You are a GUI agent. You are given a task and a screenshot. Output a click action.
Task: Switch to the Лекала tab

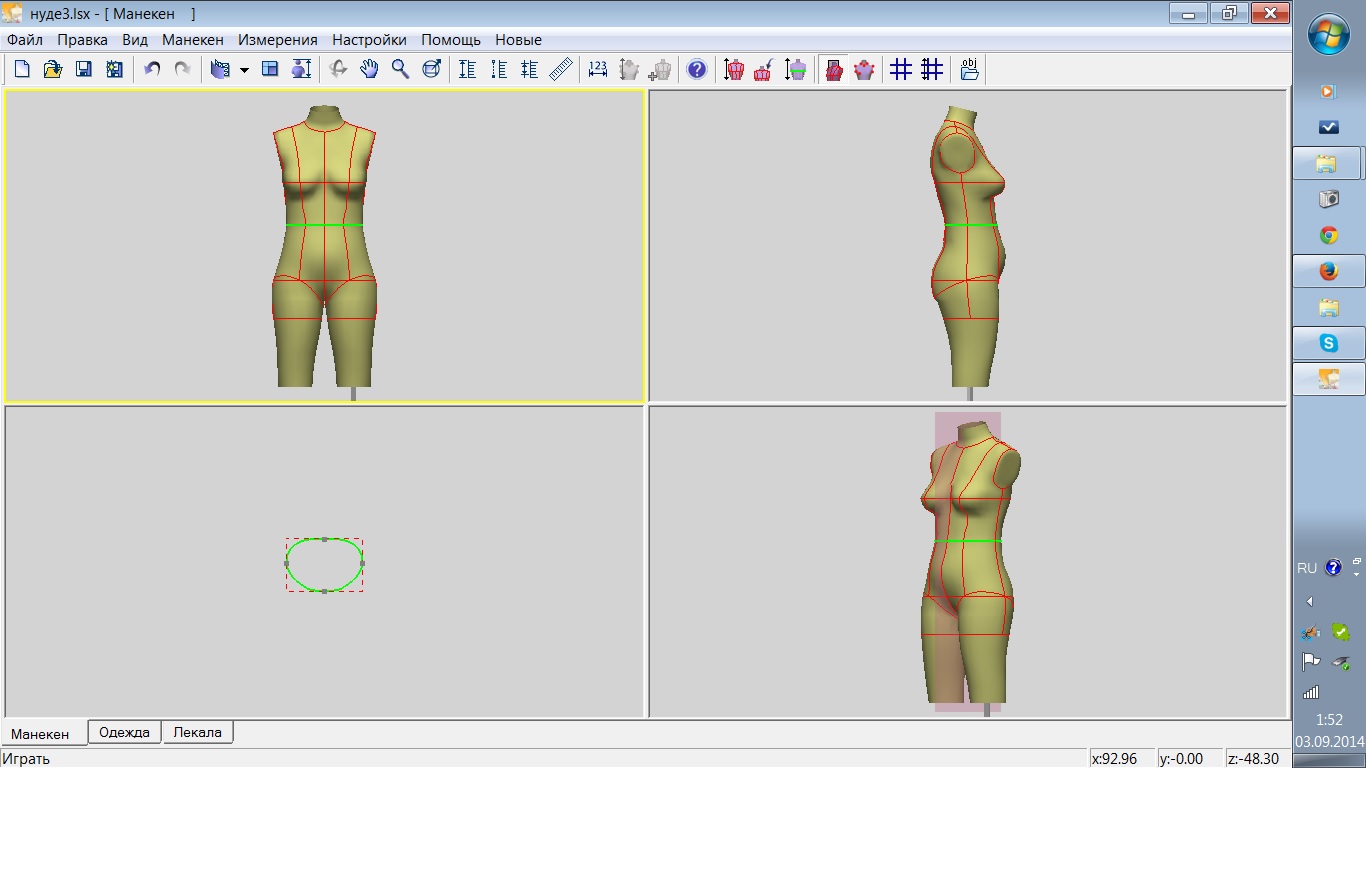point(197,732)
